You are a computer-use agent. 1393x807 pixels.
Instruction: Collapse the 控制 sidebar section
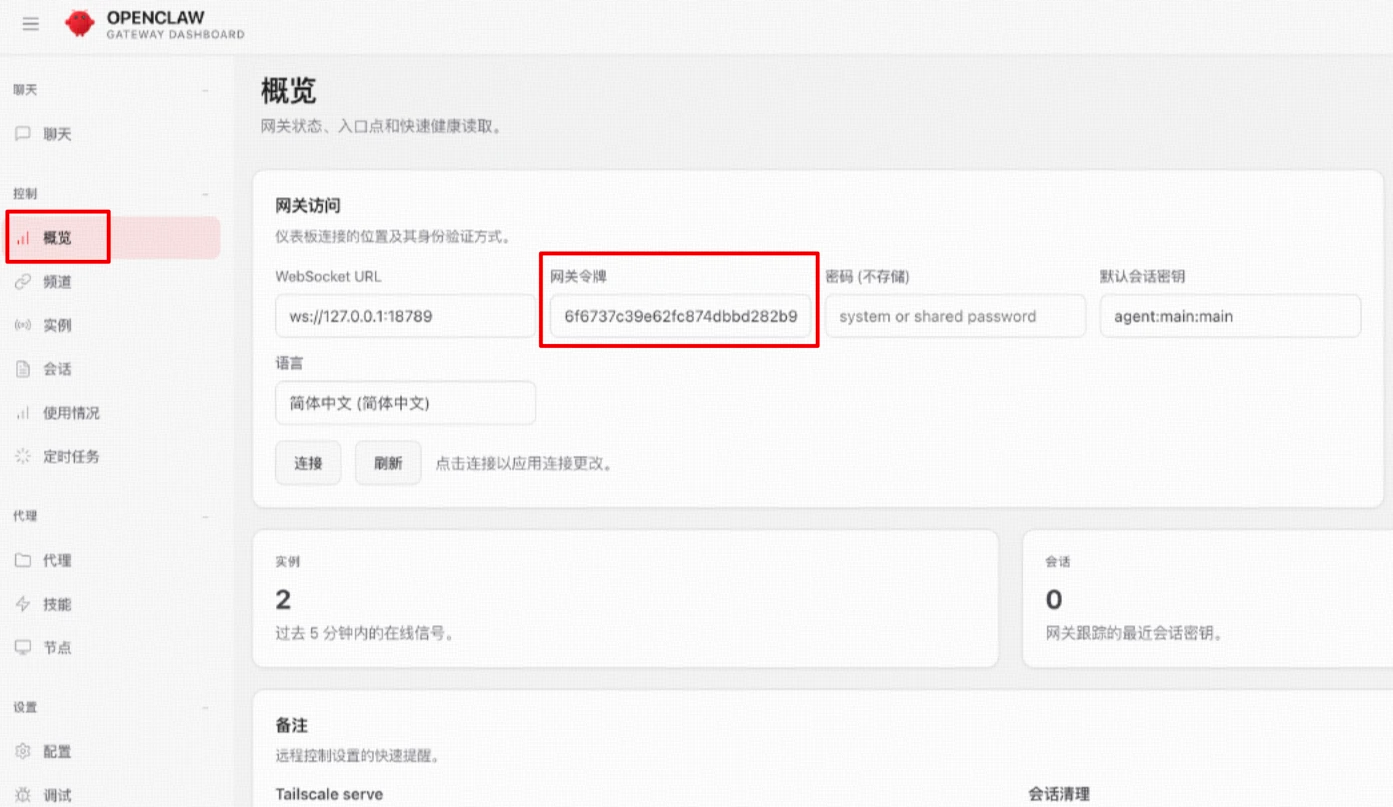pyautogui.click(x=206, y=194)
